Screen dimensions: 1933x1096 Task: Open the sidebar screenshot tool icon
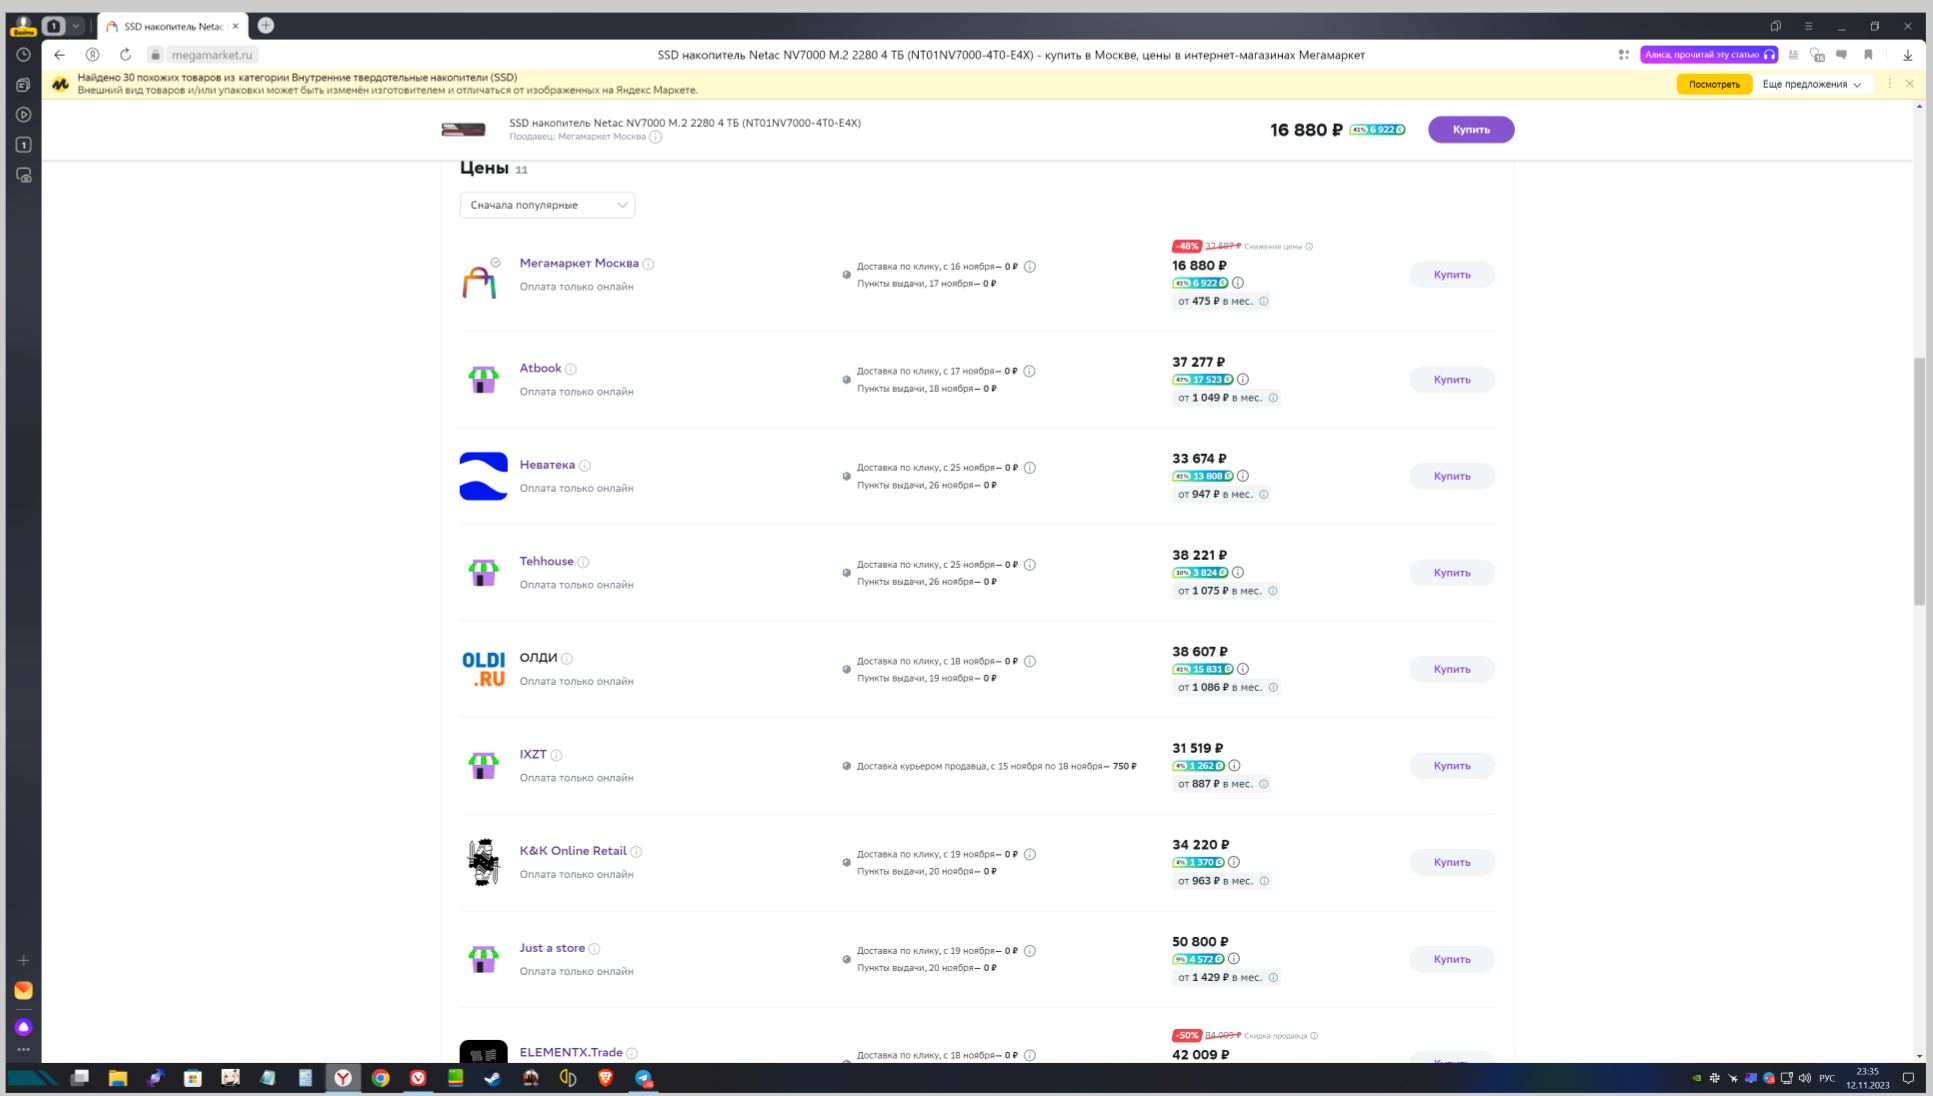coord(24,175)
